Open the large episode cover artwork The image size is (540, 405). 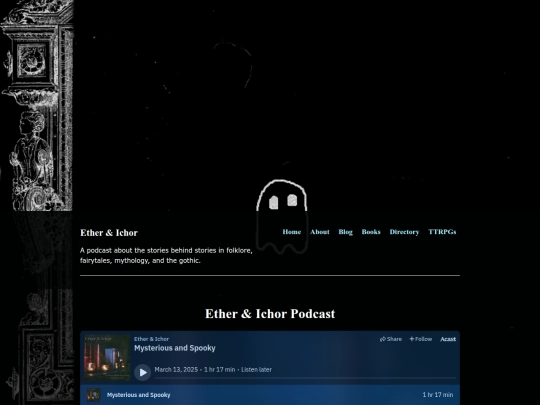107,357
